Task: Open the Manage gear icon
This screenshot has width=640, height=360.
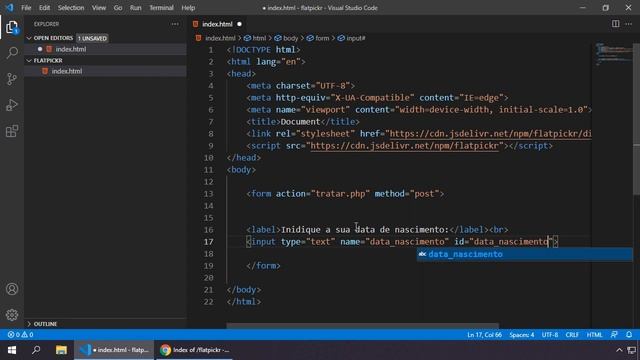Action: pos(12,315)
